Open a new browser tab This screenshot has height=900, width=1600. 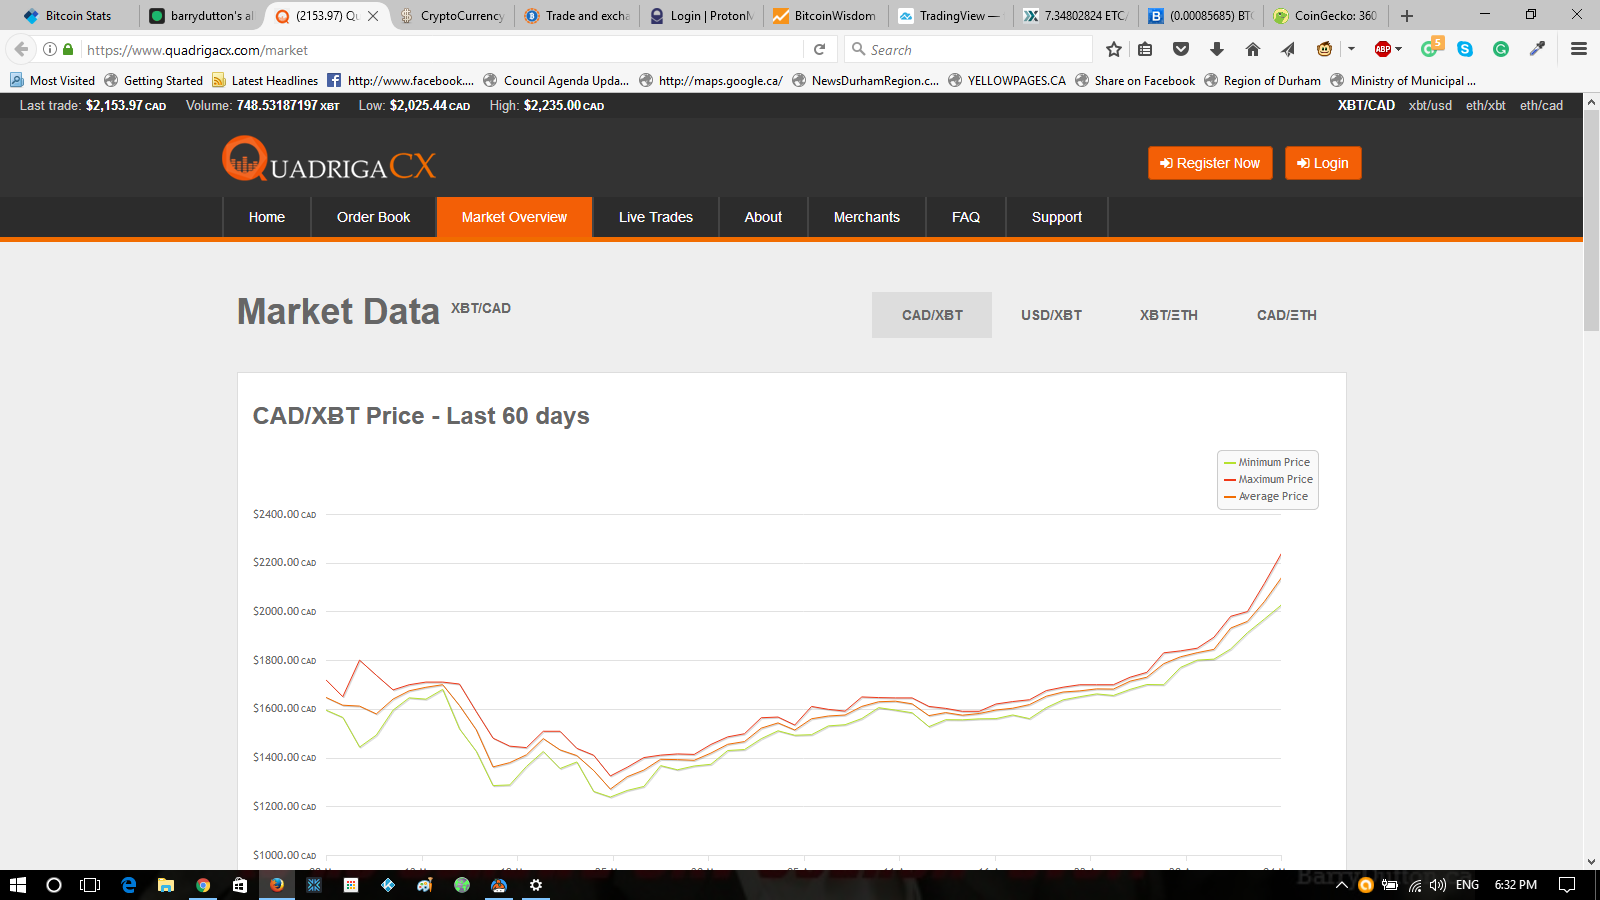(x=1407, y=16)
